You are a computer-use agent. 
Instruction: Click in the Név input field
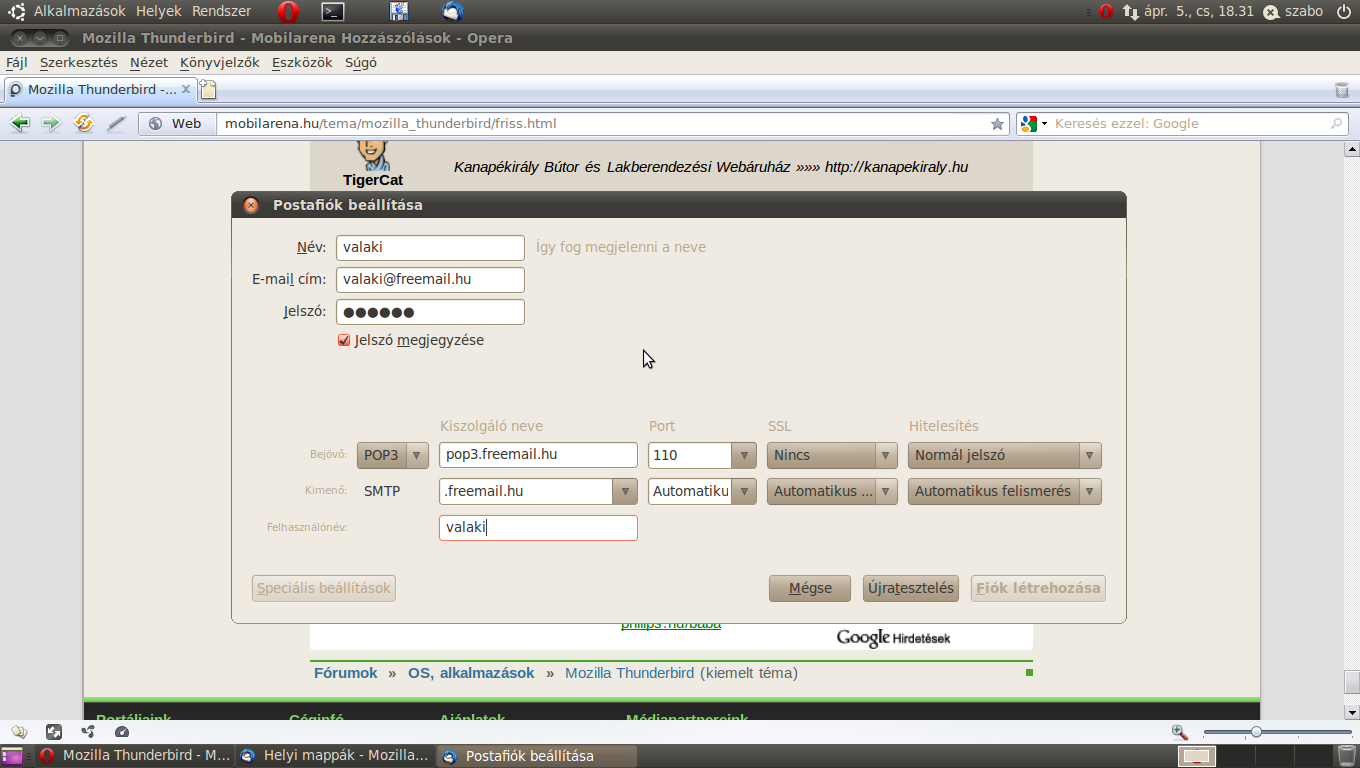coord(430,247)
